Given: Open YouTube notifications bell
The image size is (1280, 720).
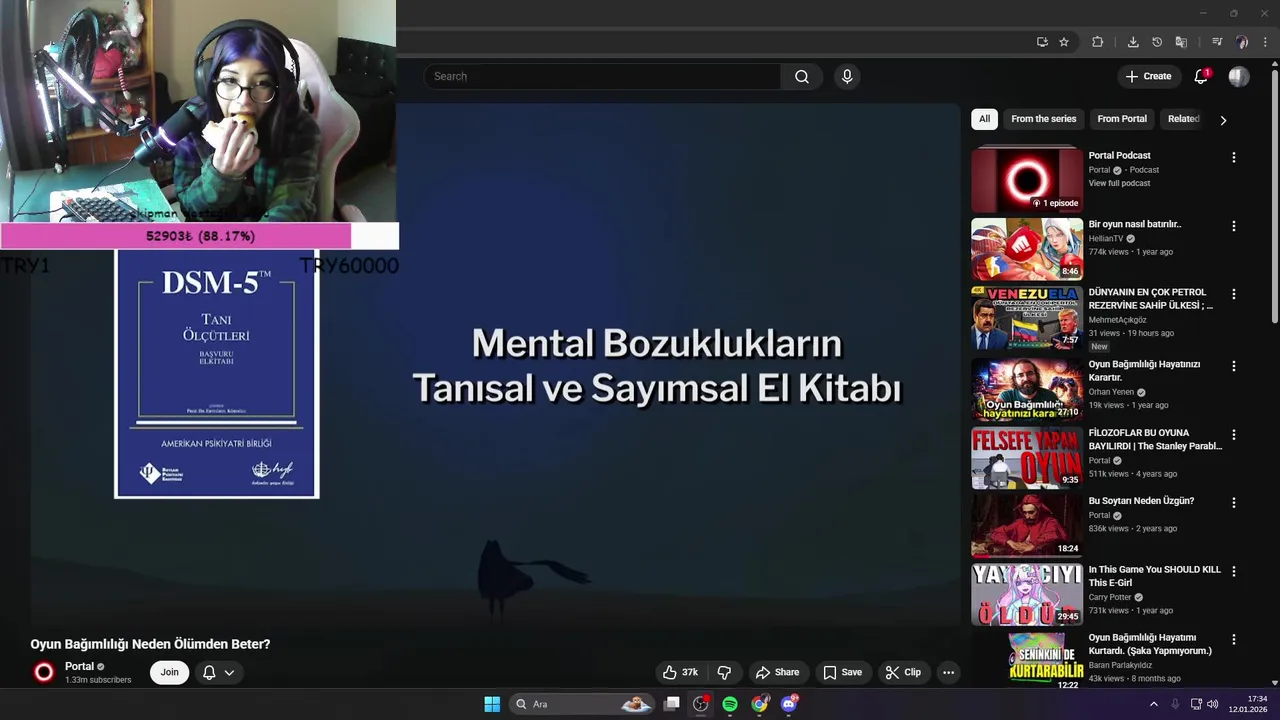Looking at the screenshot, I should pyautogui.click(x=1201, y=76).
